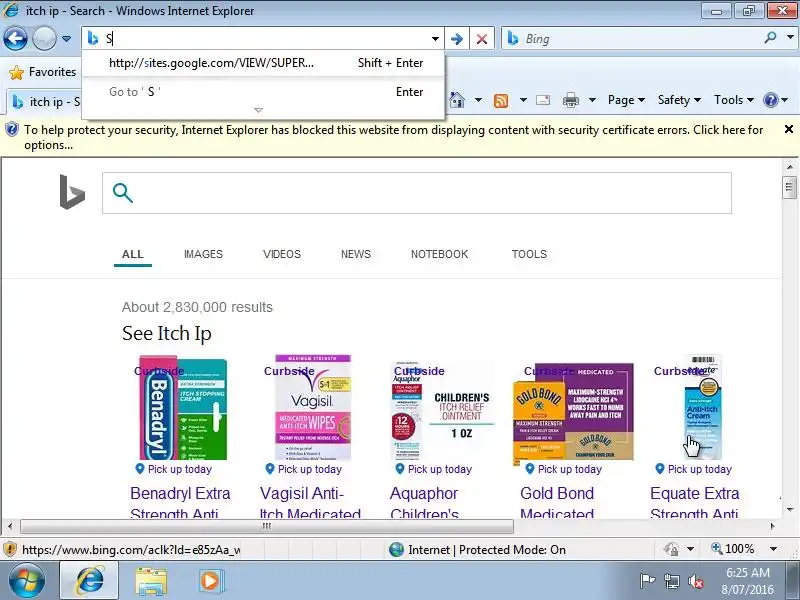The width and height of the screenshot is (800, 600).
Task: Click the security certificate information bar message
Action: 393,137
